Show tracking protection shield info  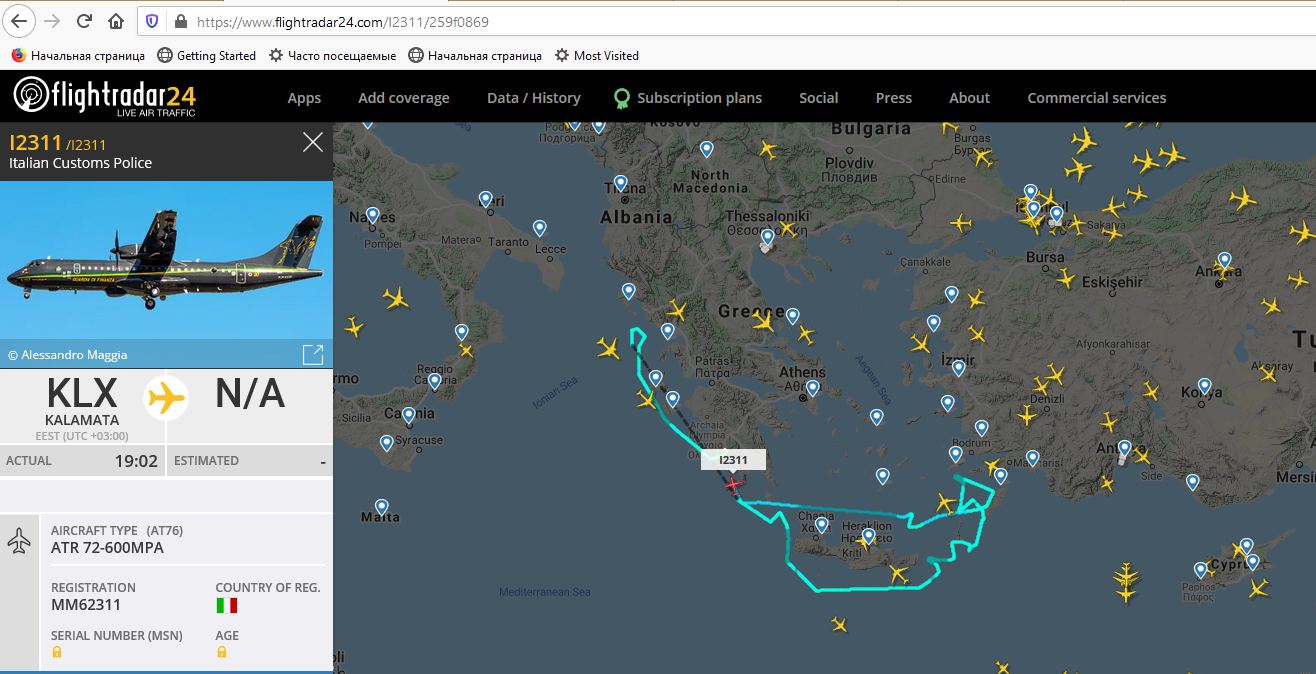(x=152, y=21)
